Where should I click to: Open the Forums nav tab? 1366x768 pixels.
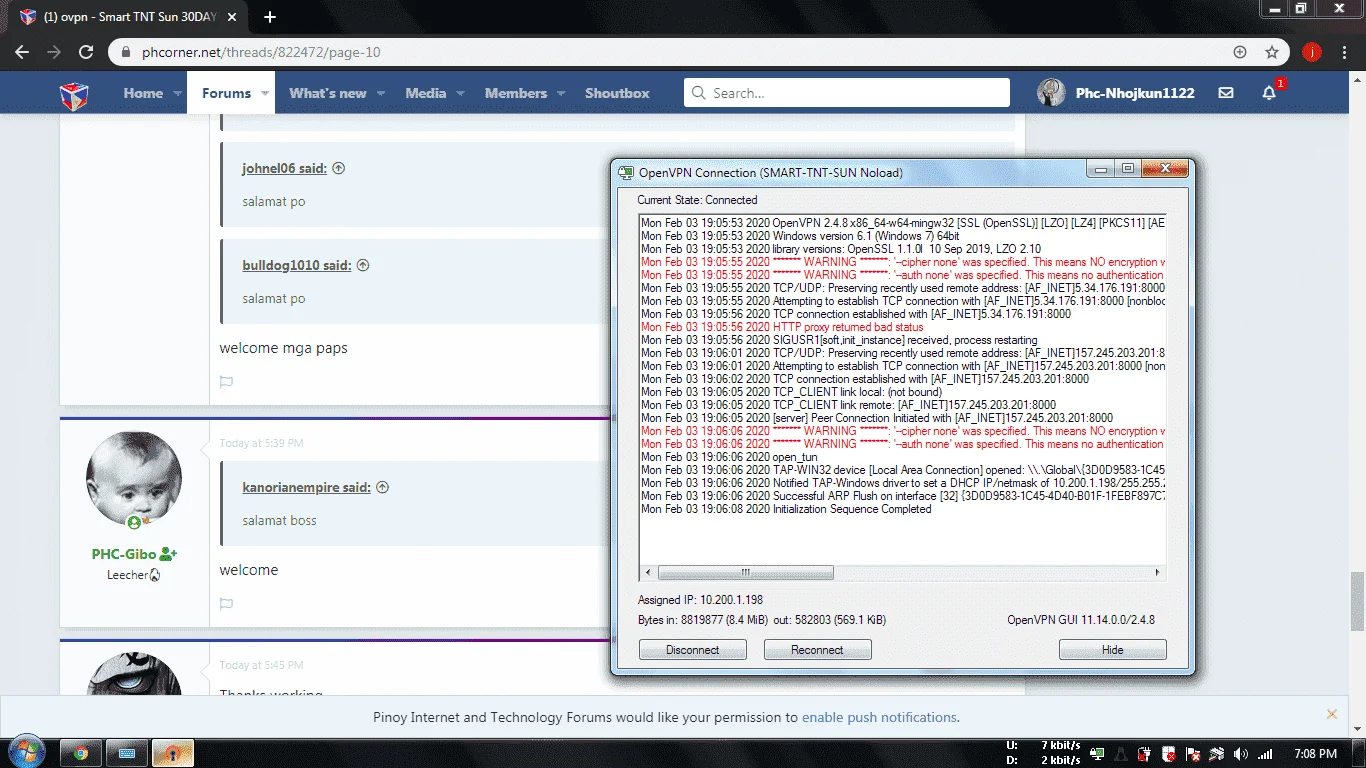[x=226, y=93]
